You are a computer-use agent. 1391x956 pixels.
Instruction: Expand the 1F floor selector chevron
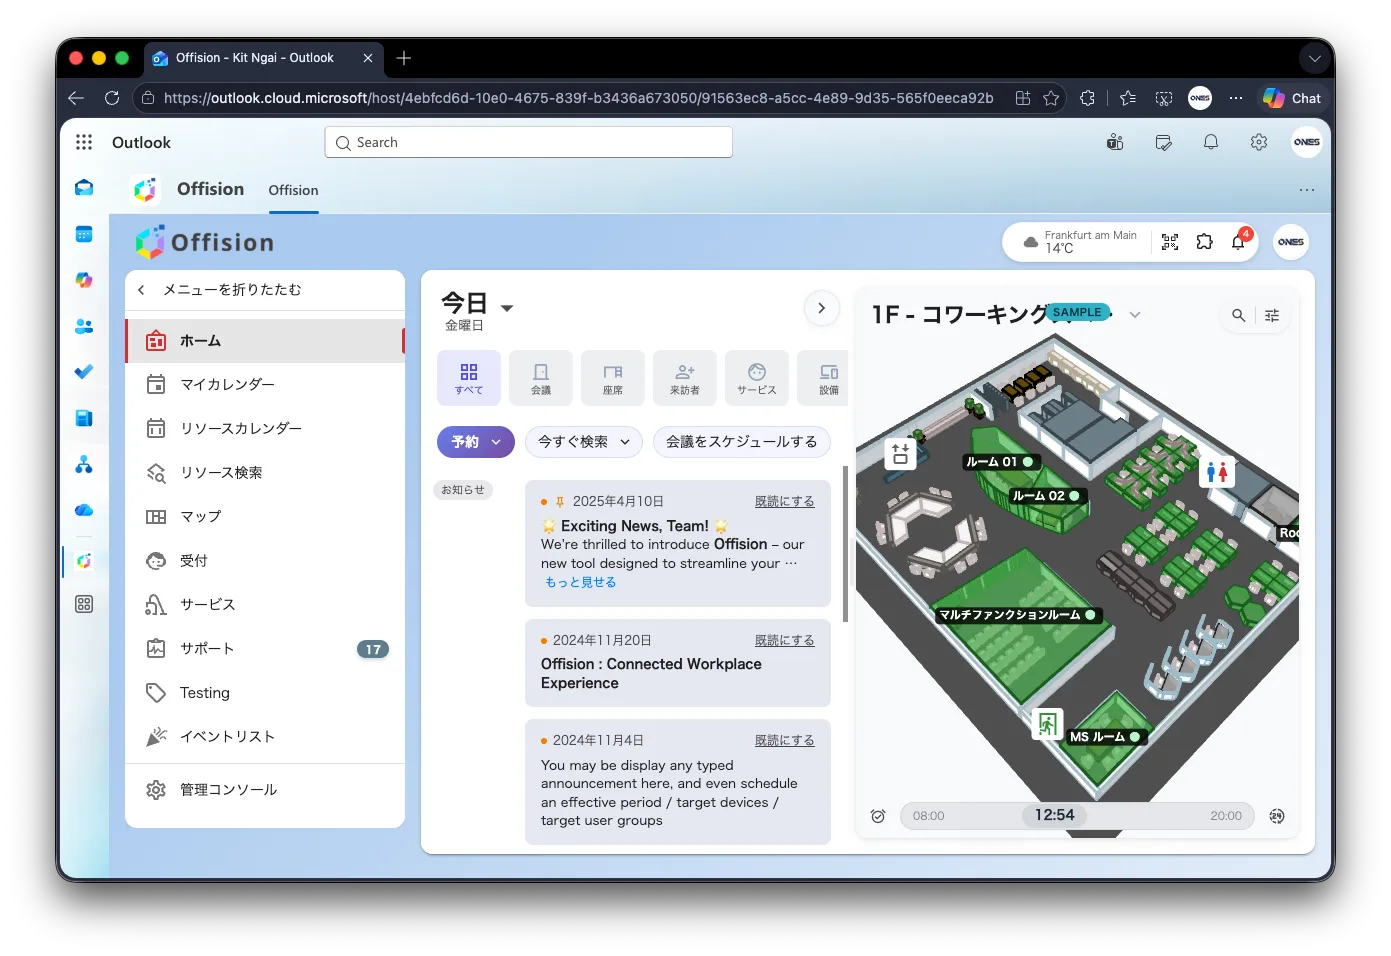1135,314
